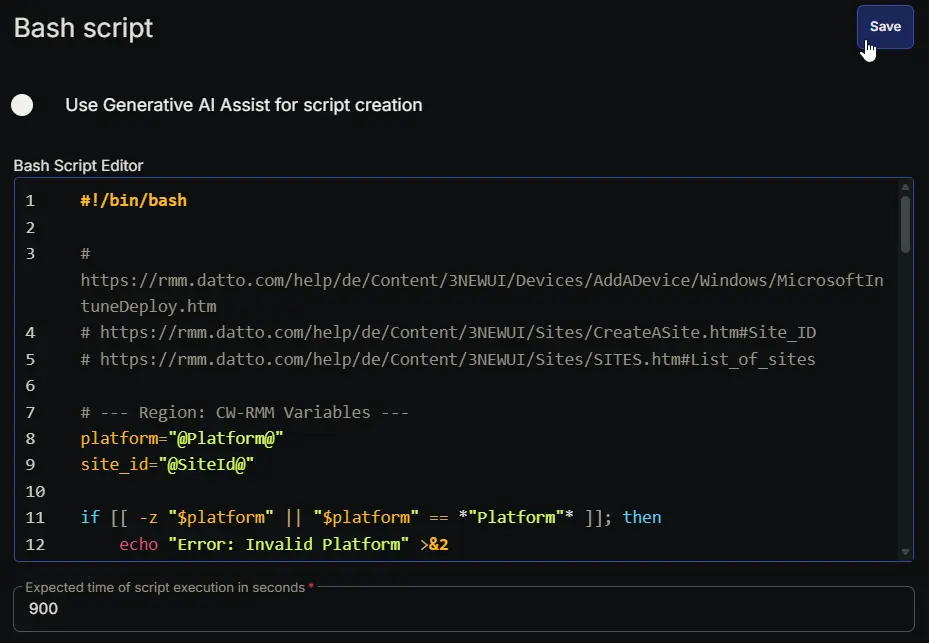The width and height of the screenshot is (929, 643).
Task: Click the SITES.htm#List_of_sites comment line
Action: [448, 359]
